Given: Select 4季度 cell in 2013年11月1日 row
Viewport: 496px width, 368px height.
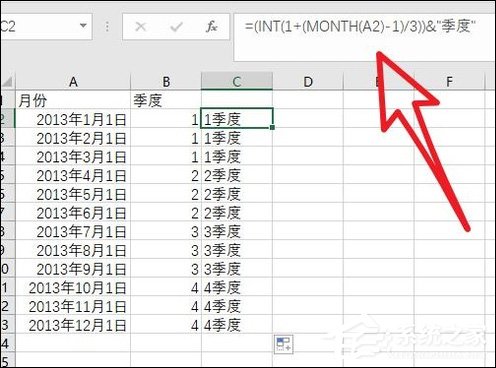Looking at the screenshot, I should tap(237, 306).
